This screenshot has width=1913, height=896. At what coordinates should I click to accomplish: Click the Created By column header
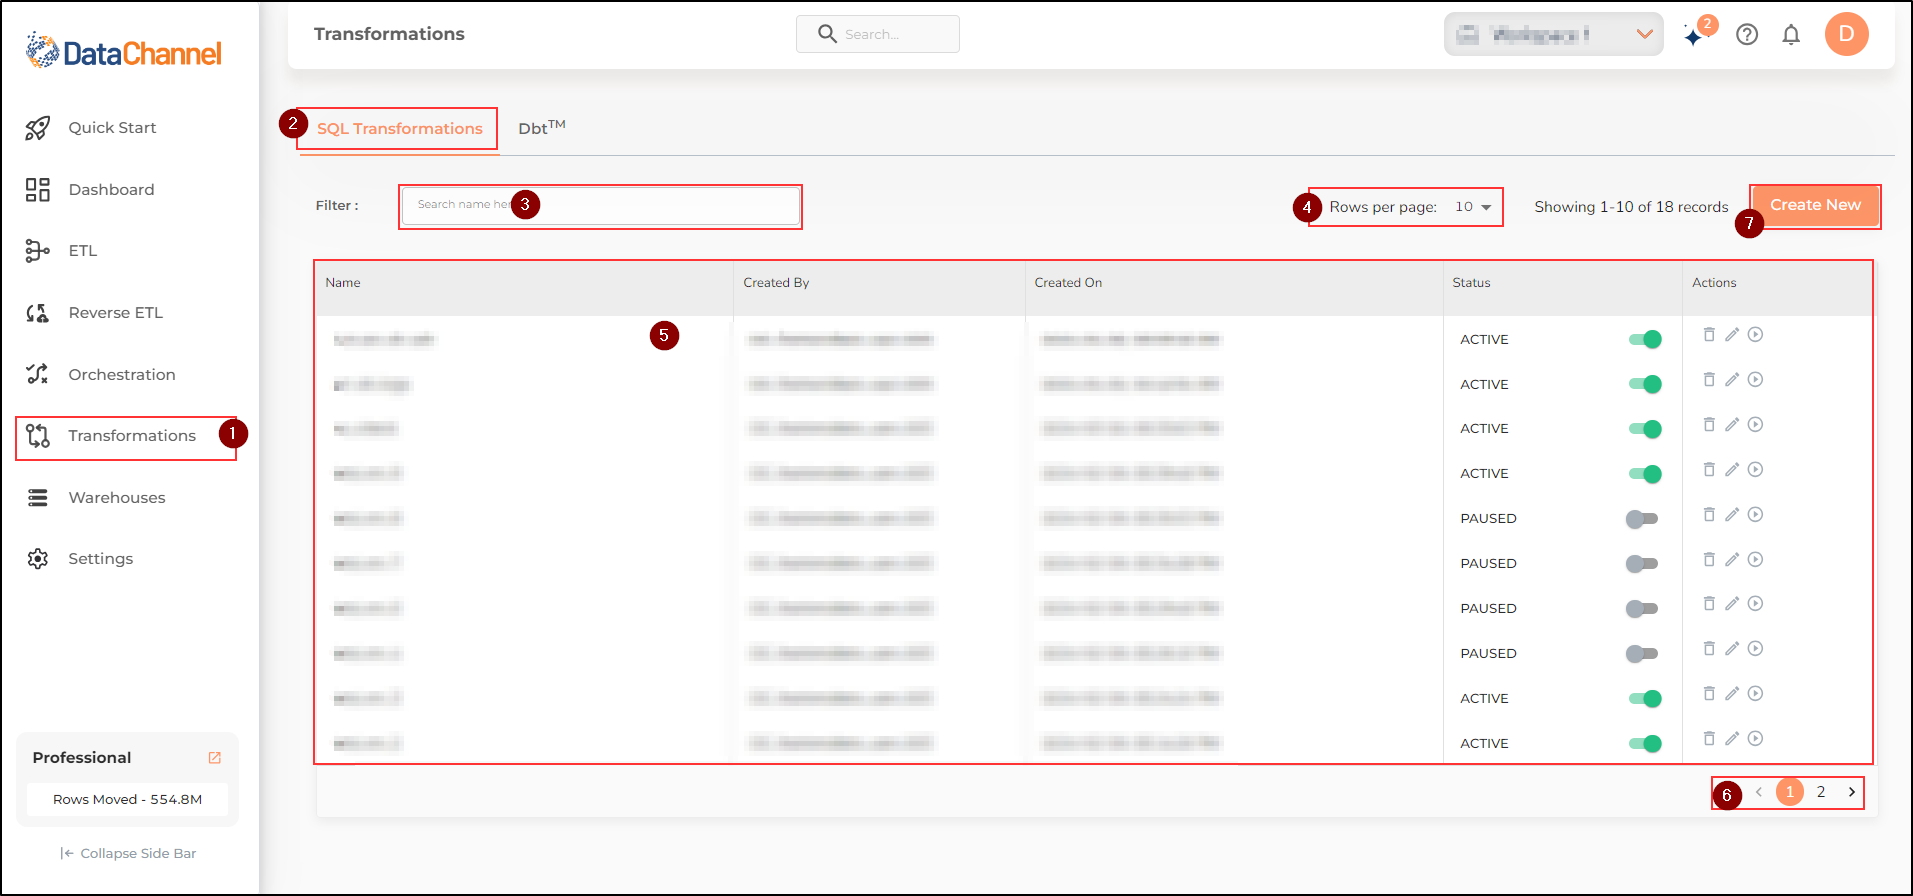(x=776, y=283)
